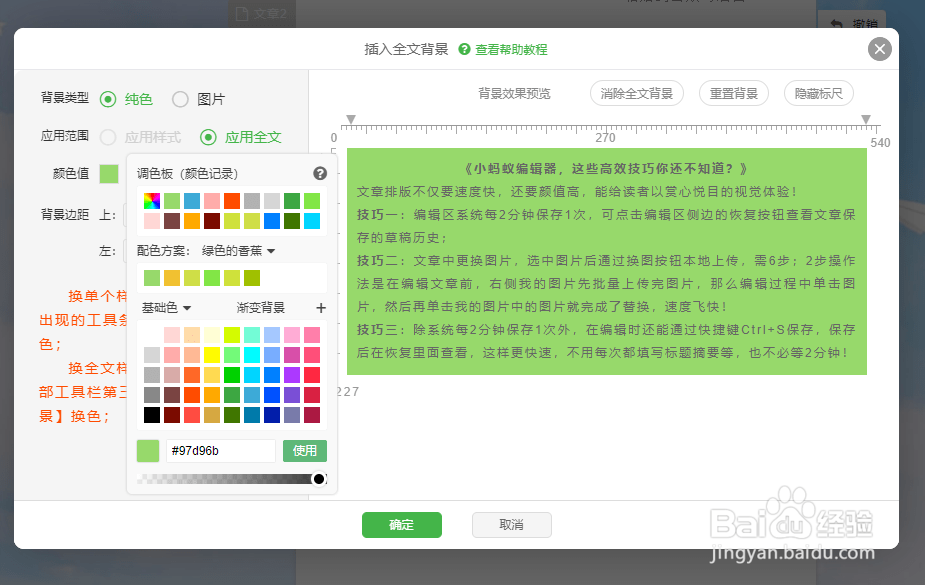Click the slider handle at the palette bottom
Viewport: 925px width, 585px height.
(318, 478)
